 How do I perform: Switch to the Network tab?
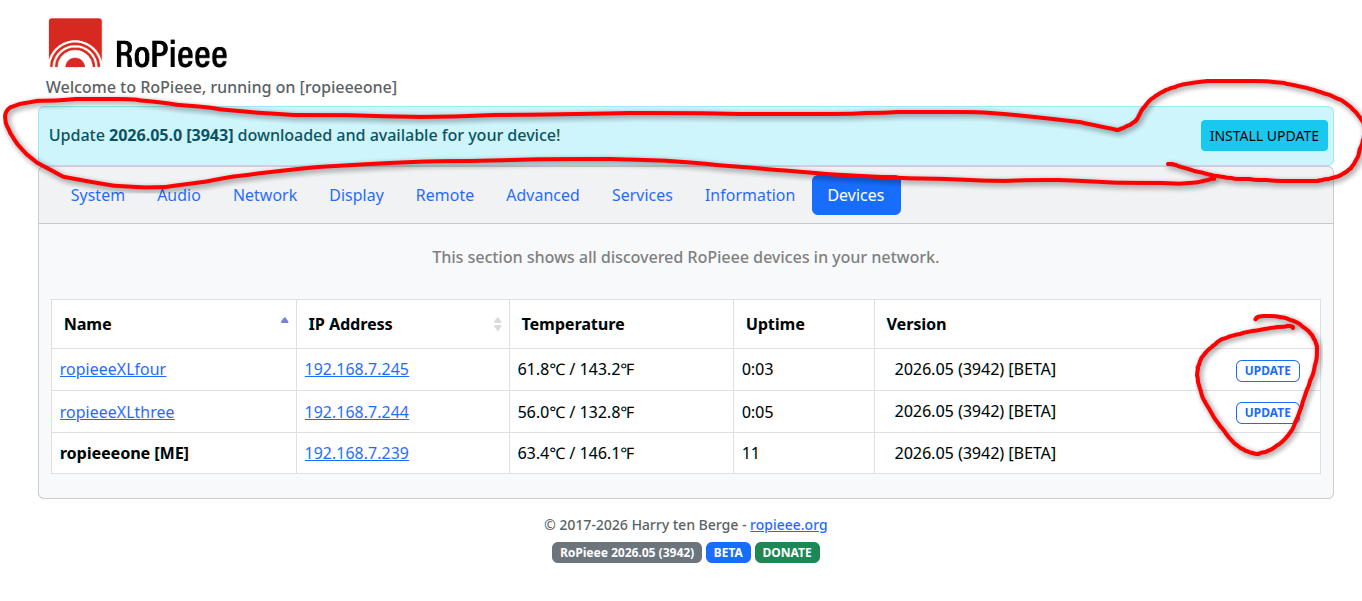point(265,195)
